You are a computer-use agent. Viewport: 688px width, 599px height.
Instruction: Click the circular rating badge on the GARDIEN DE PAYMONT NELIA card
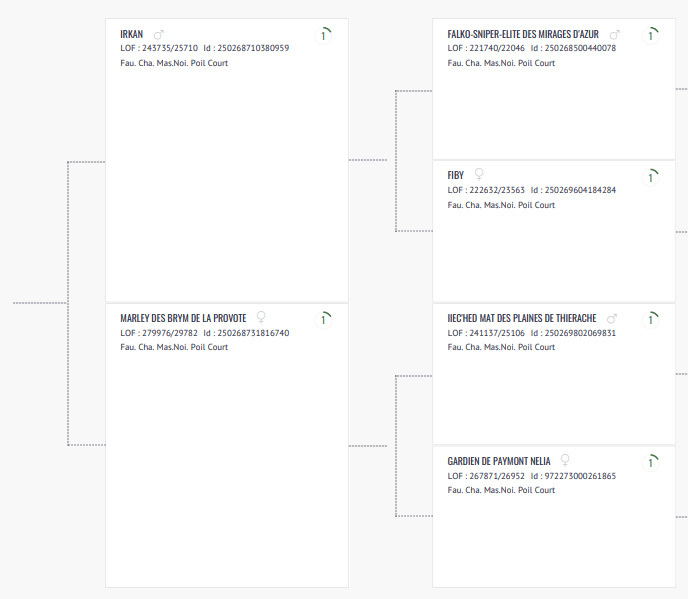651,461
